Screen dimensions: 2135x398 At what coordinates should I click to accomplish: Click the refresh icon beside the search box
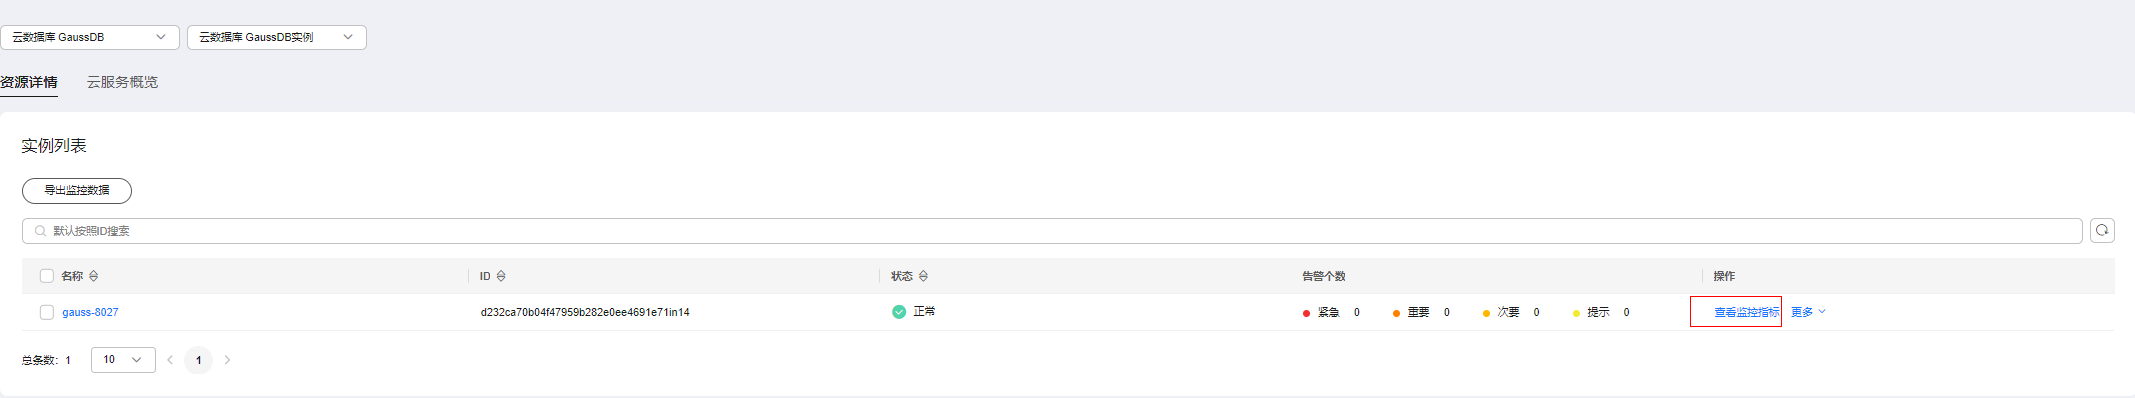tap(2102, 231)
